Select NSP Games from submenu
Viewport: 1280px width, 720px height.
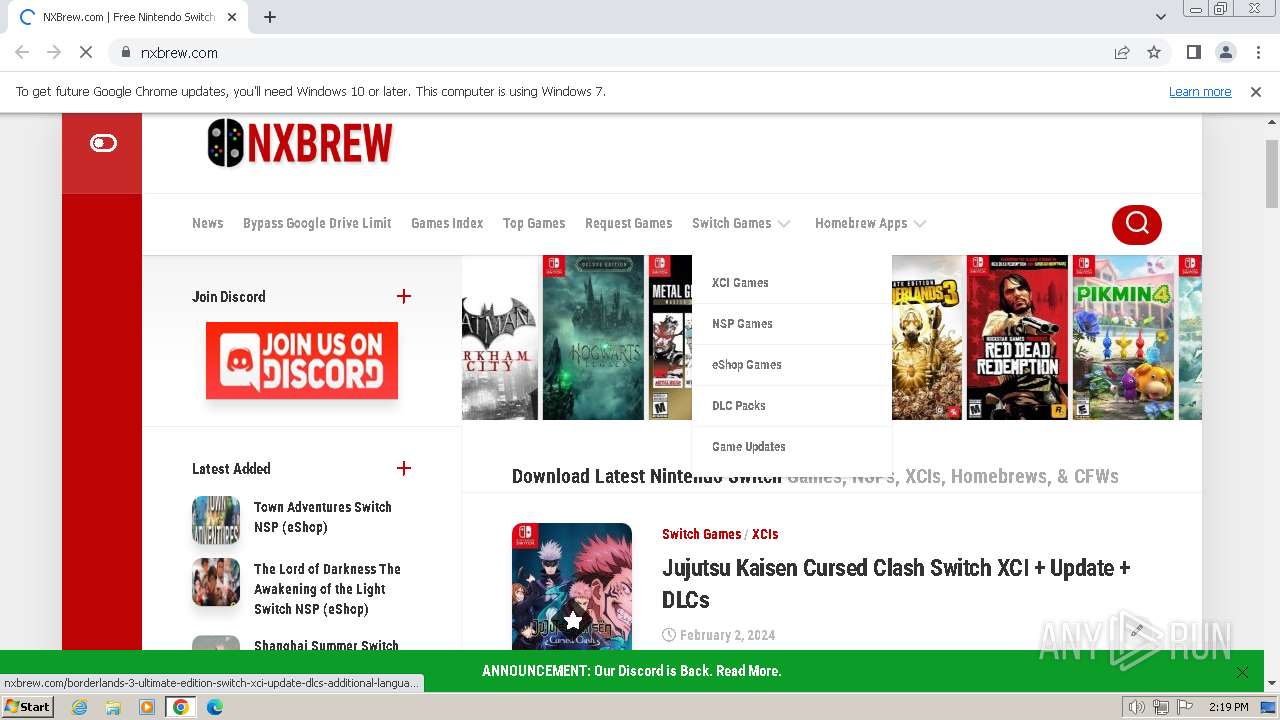tap(742, 324)
